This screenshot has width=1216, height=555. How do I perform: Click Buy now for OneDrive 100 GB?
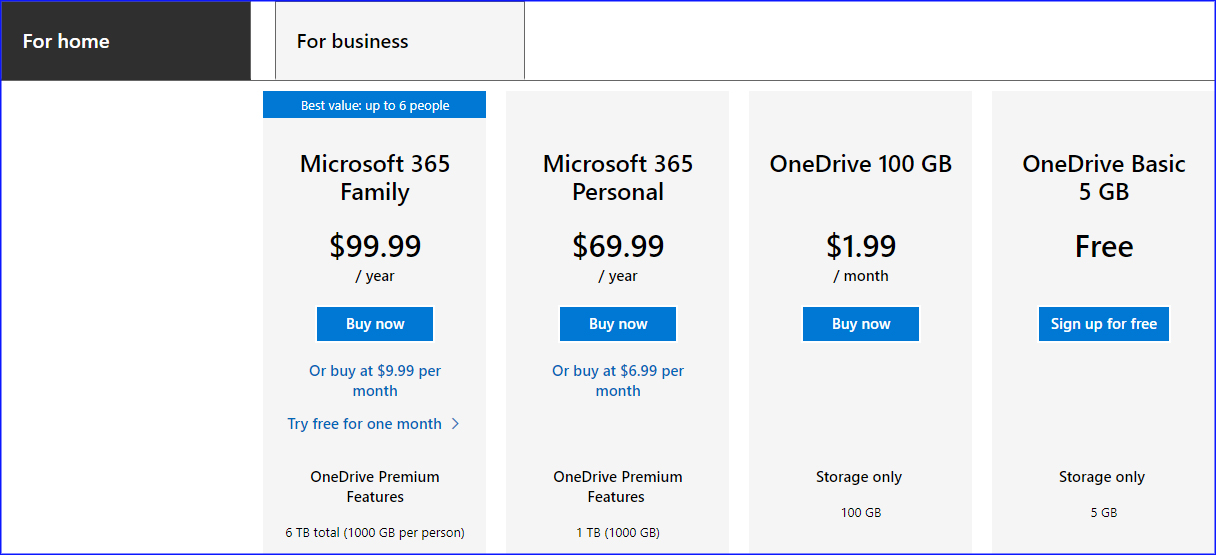pos(861,324)
